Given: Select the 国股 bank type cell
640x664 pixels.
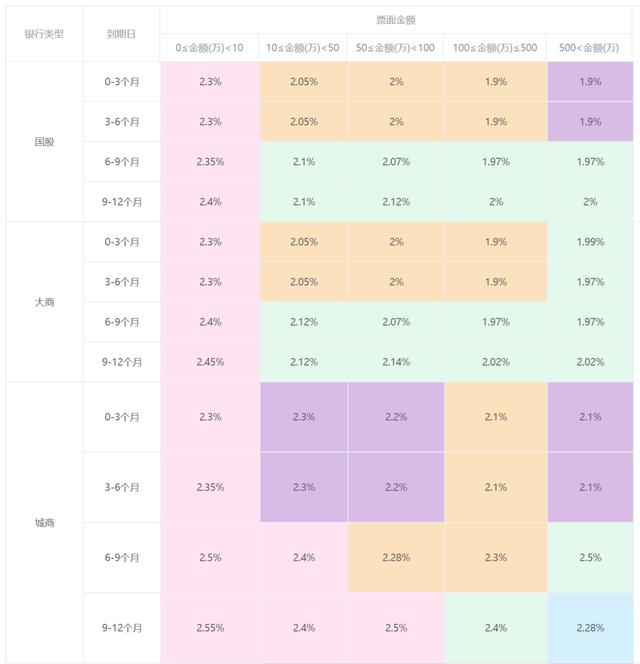Looking at the screenshot, I should pos(44,141).
